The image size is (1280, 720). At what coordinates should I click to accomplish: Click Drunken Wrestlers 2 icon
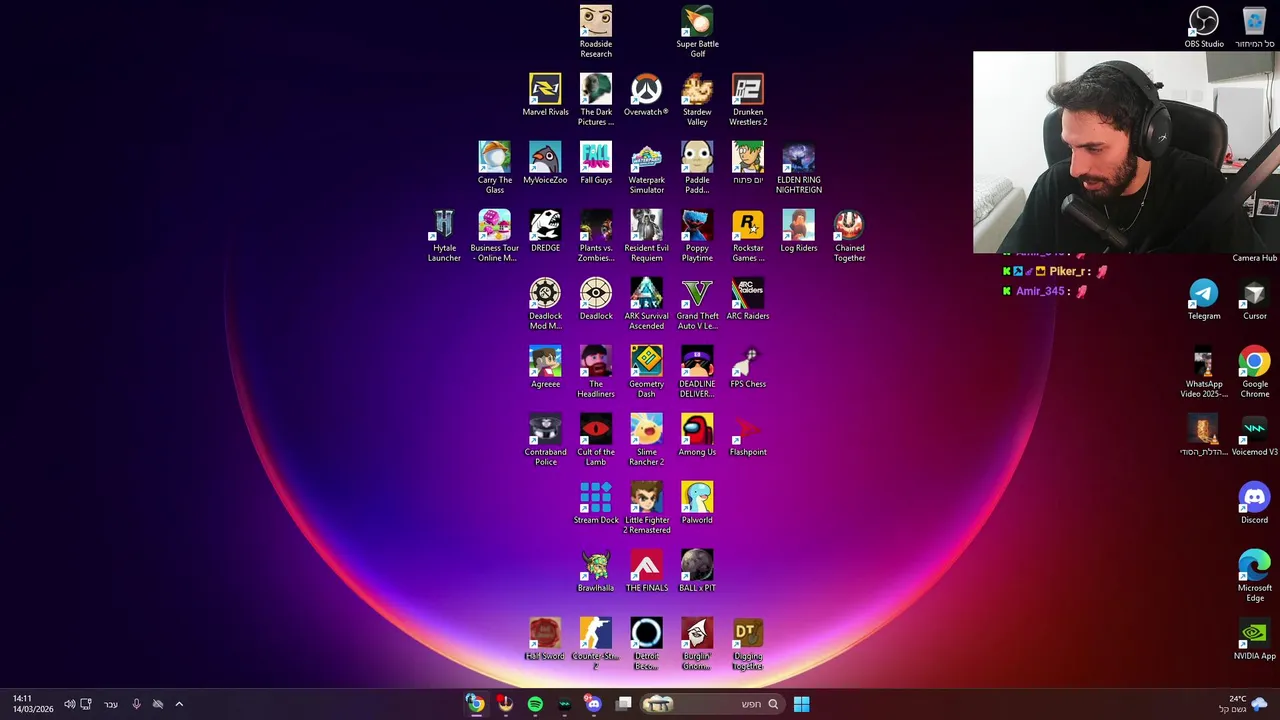[x=748, y=99]
